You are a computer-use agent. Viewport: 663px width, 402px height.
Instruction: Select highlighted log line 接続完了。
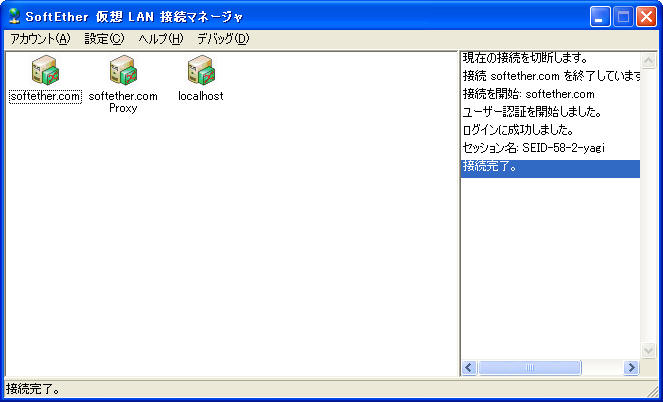(x=551, y=169)
